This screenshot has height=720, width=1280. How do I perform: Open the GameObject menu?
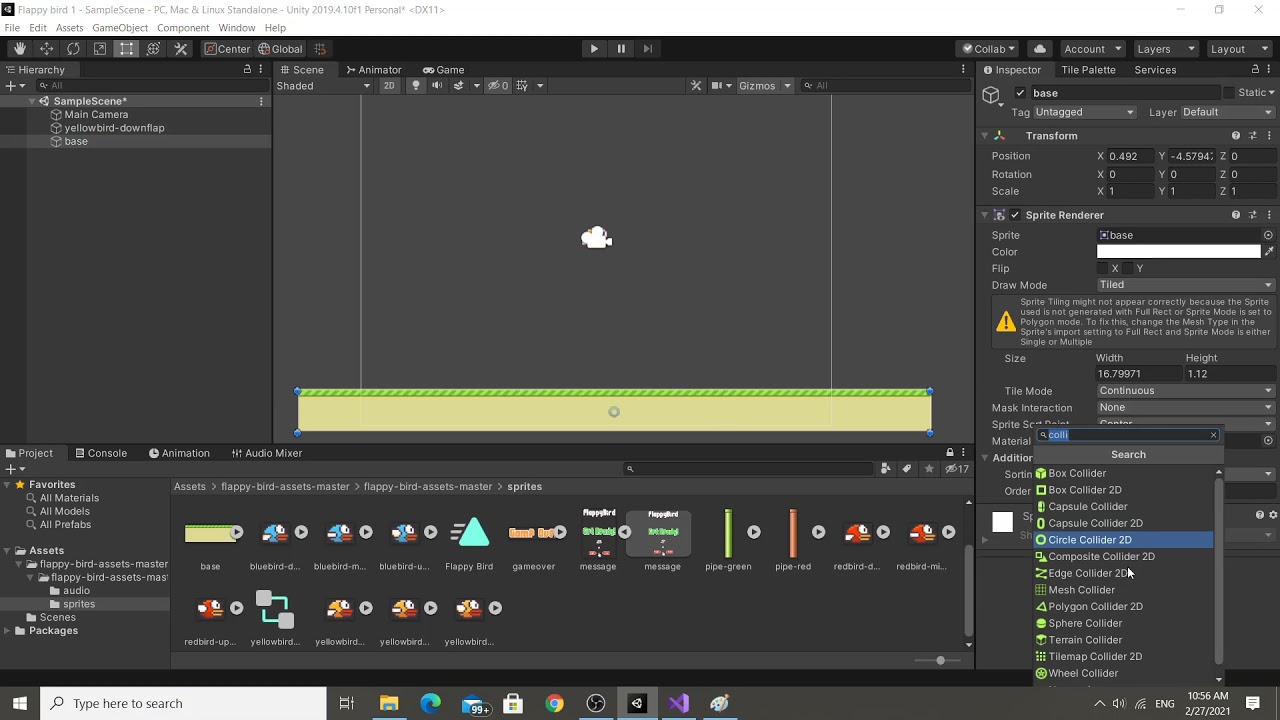120,28
